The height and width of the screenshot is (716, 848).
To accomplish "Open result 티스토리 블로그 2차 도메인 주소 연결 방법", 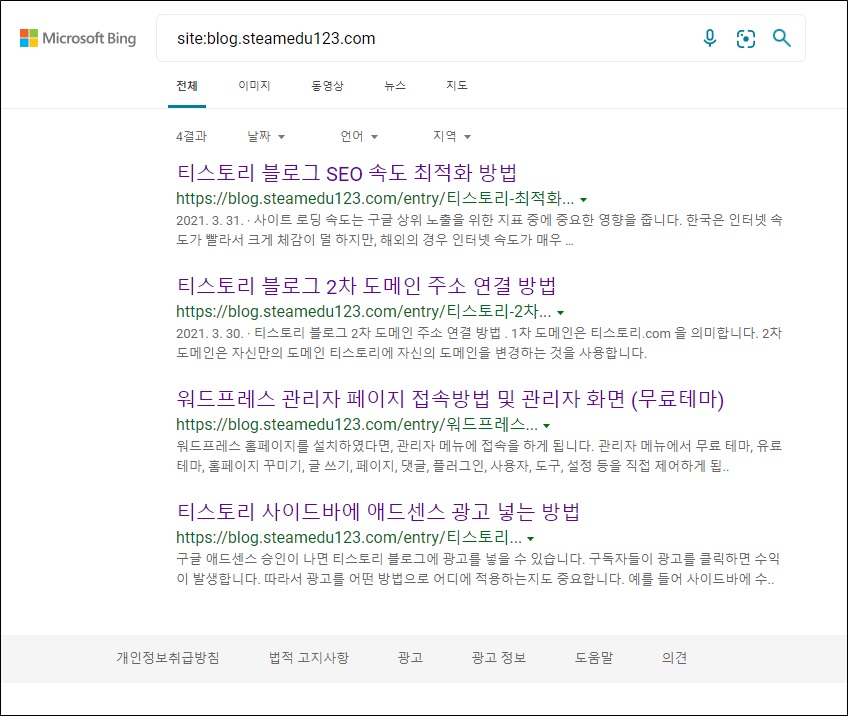I will pos(366,286).
